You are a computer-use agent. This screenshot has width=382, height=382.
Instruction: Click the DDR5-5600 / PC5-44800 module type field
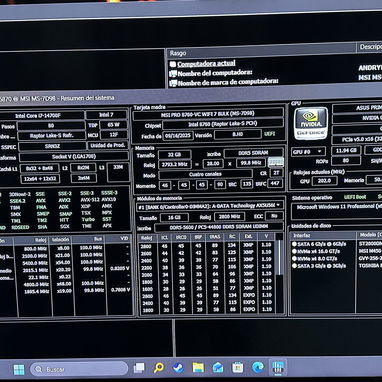click(x=219, y=227)
